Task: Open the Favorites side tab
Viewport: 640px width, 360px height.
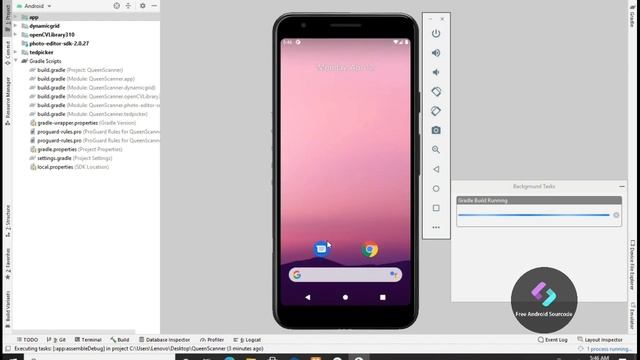Action: (8, 264)
